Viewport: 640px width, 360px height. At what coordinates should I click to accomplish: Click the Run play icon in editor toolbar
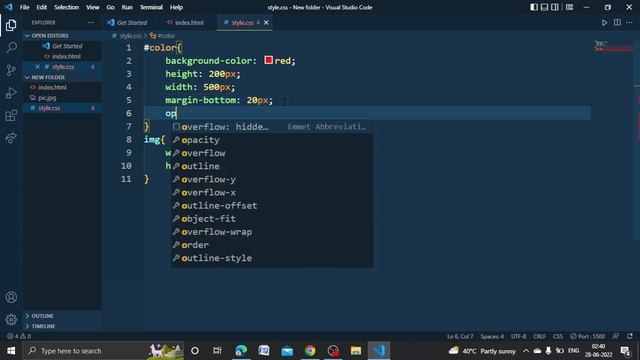[604, 22]
